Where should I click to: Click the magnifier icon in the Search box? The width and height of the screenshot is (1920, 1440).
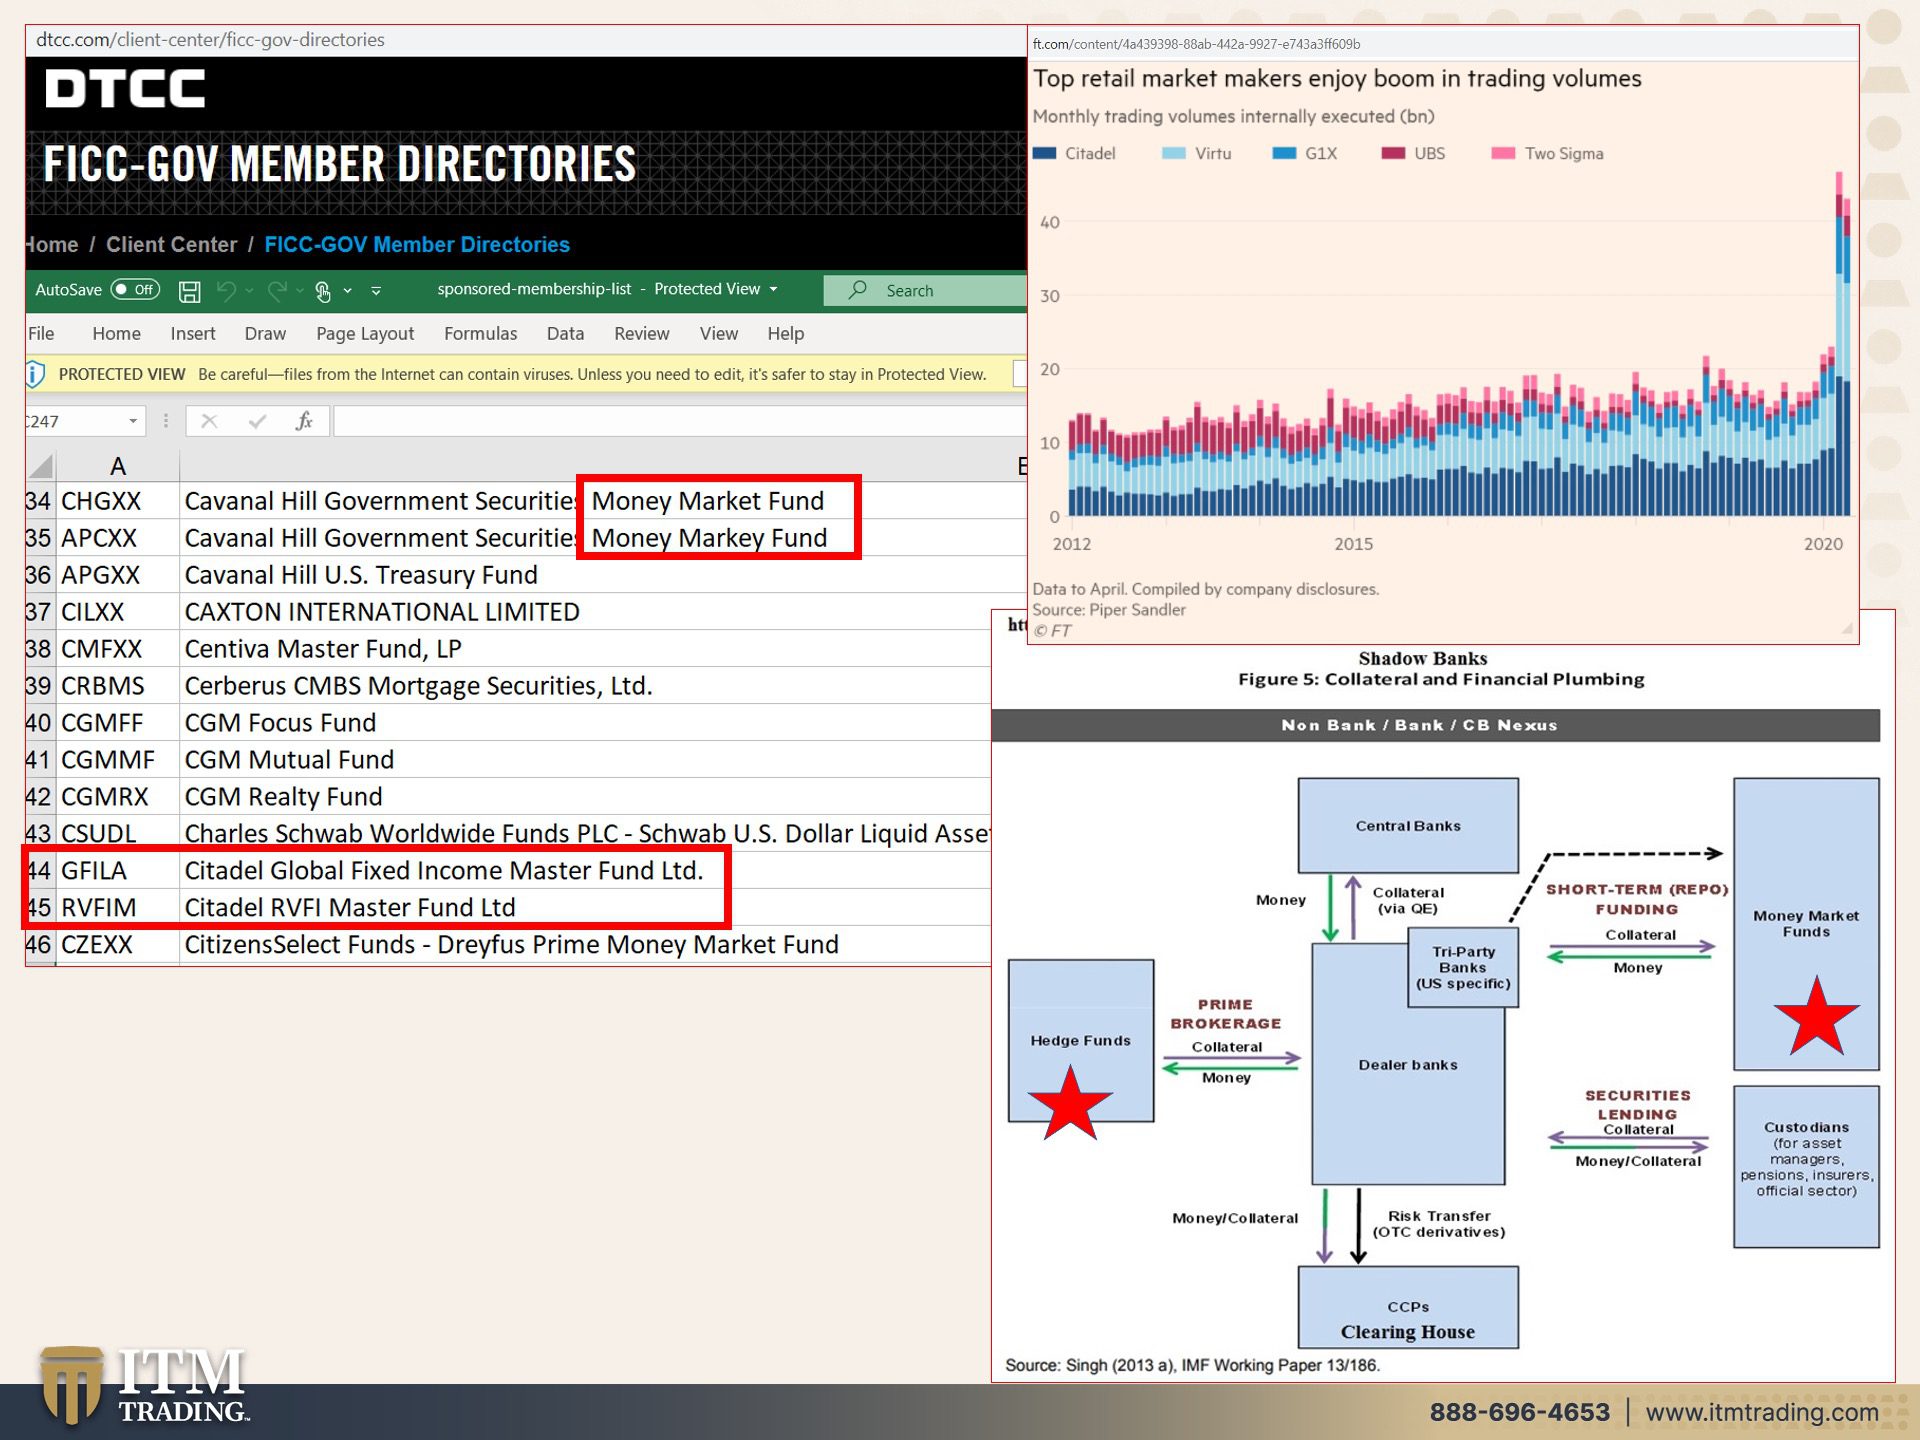point(858,290)
